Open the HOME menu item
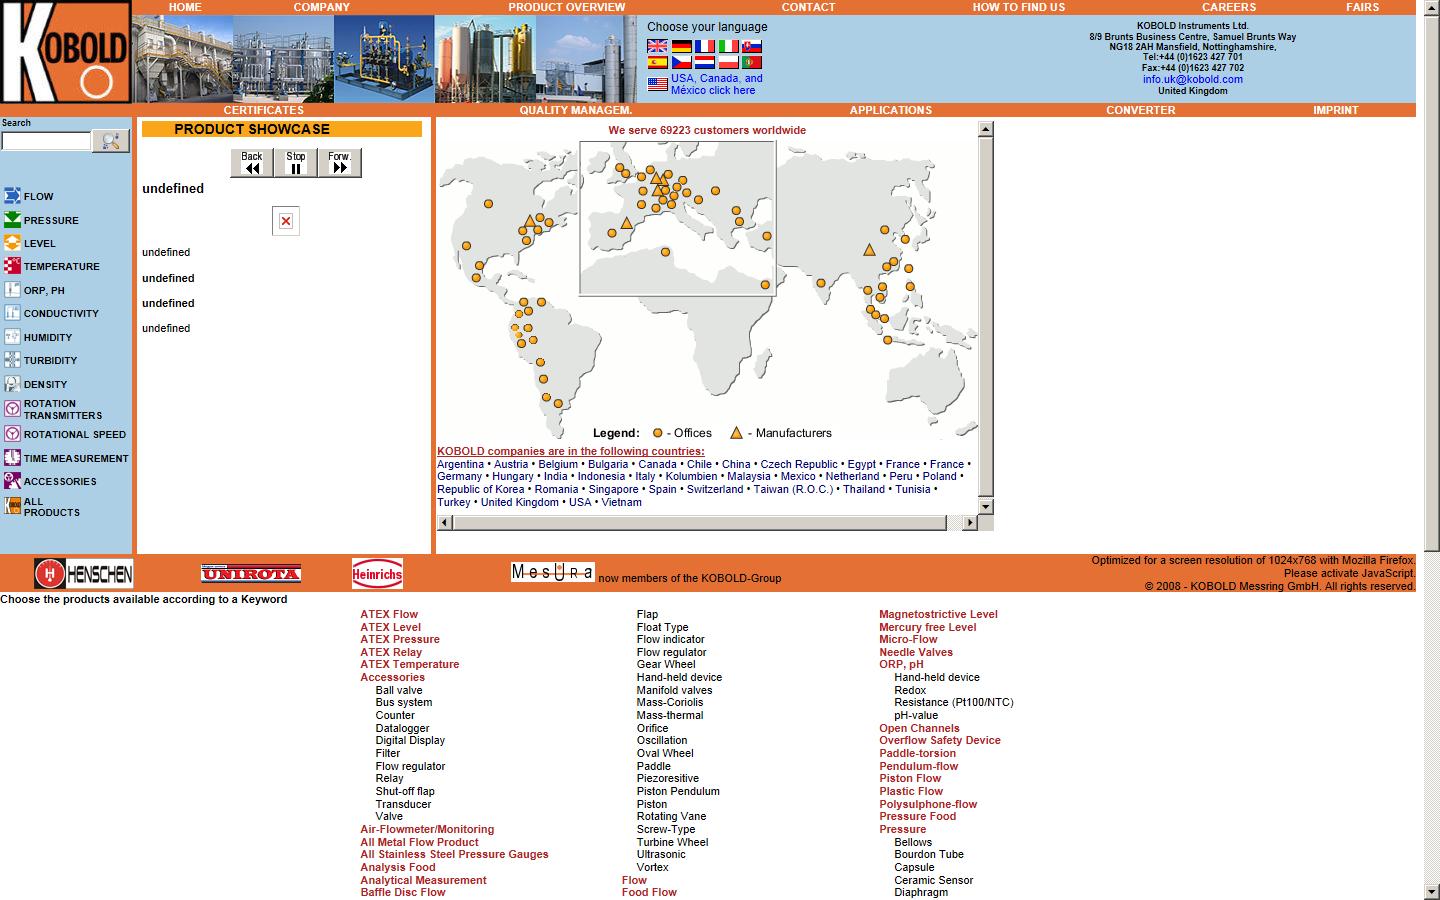This screenshot has width=1440, height=900. [185, 7]
